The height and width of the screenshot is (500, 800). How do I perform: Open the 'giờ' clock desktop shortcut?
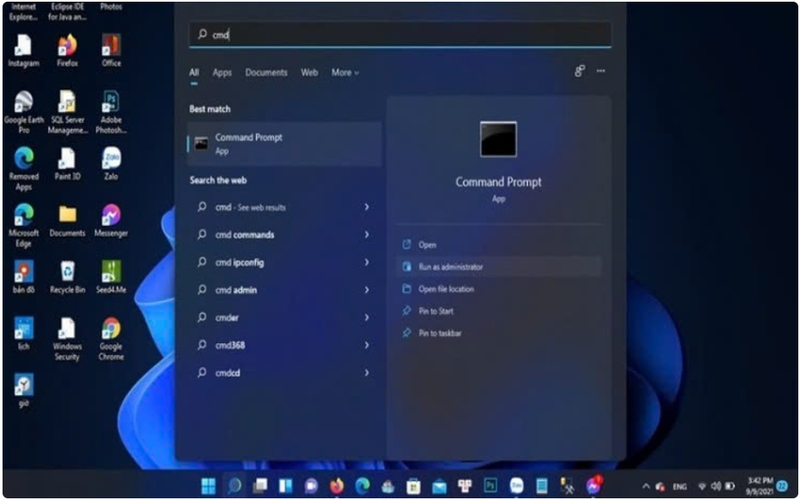[x=23, y=390]
